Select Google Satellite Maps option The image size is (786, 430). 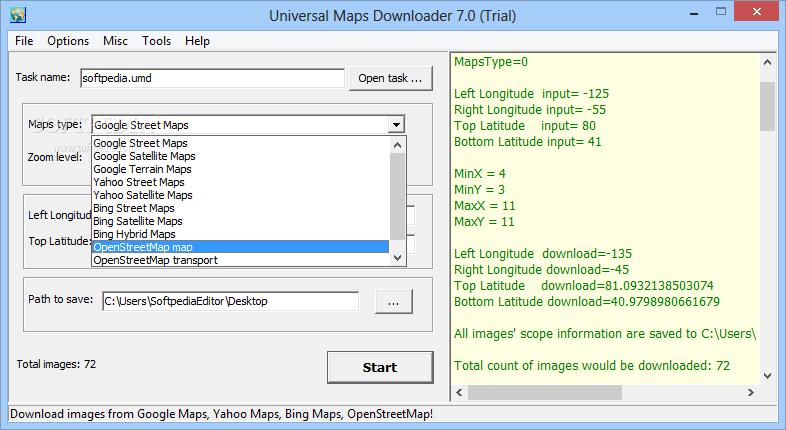(240, 156)
